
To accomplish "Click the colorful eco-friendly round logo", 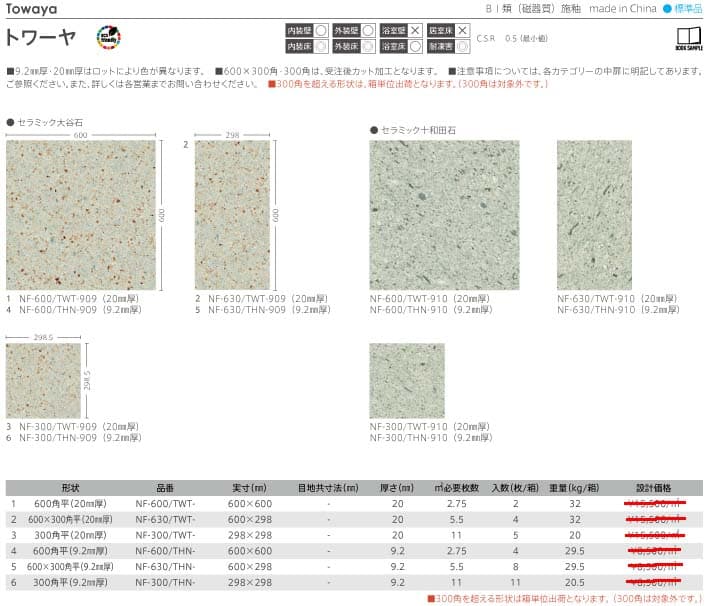I will pyautogui.click(x=108, y=37).
